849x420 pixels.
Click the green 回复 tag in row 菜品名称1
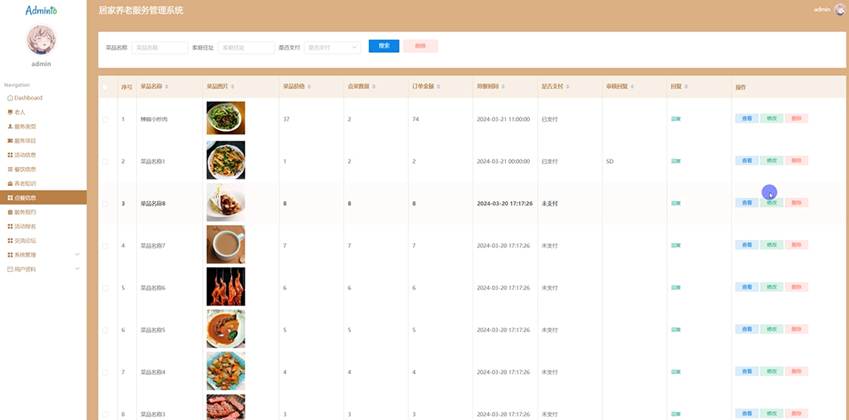click(x=676, y=161)
